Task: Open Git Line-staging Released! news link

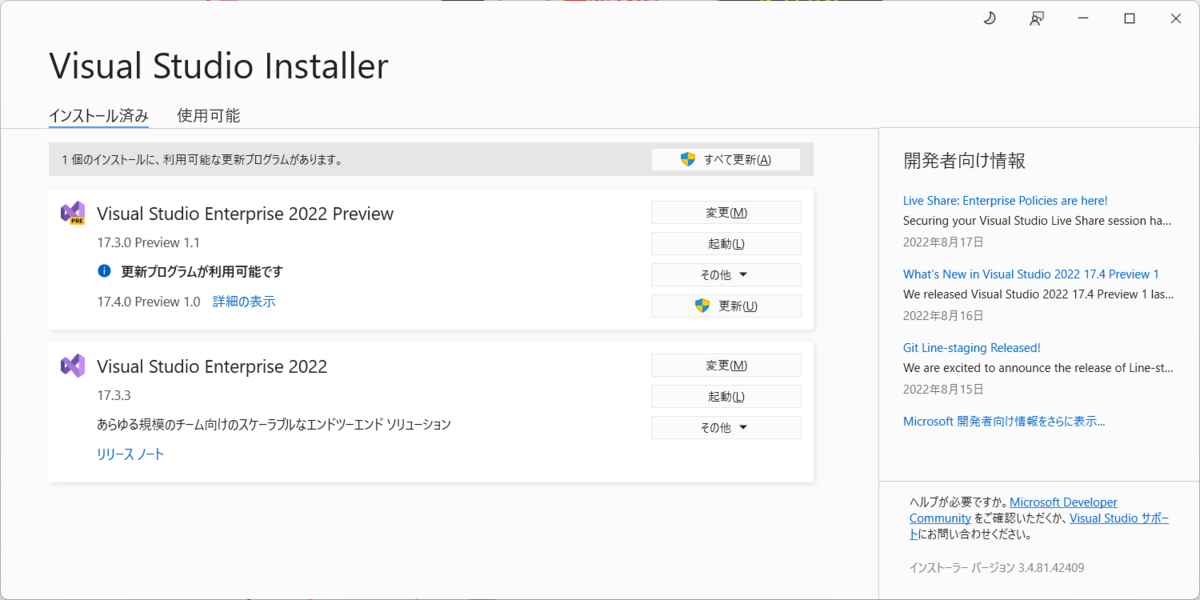Action: tap(972, 348)
